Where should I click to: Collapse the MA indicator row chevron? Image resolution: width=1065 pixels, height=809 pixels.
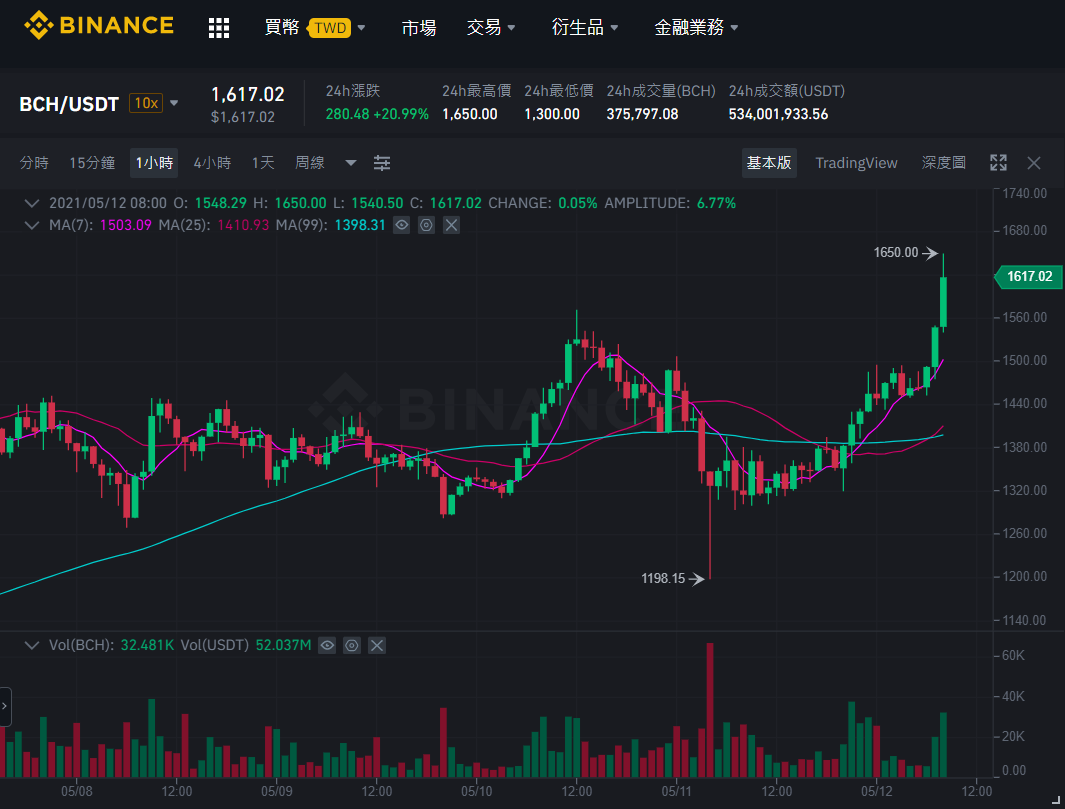click(x=31, y=225)
